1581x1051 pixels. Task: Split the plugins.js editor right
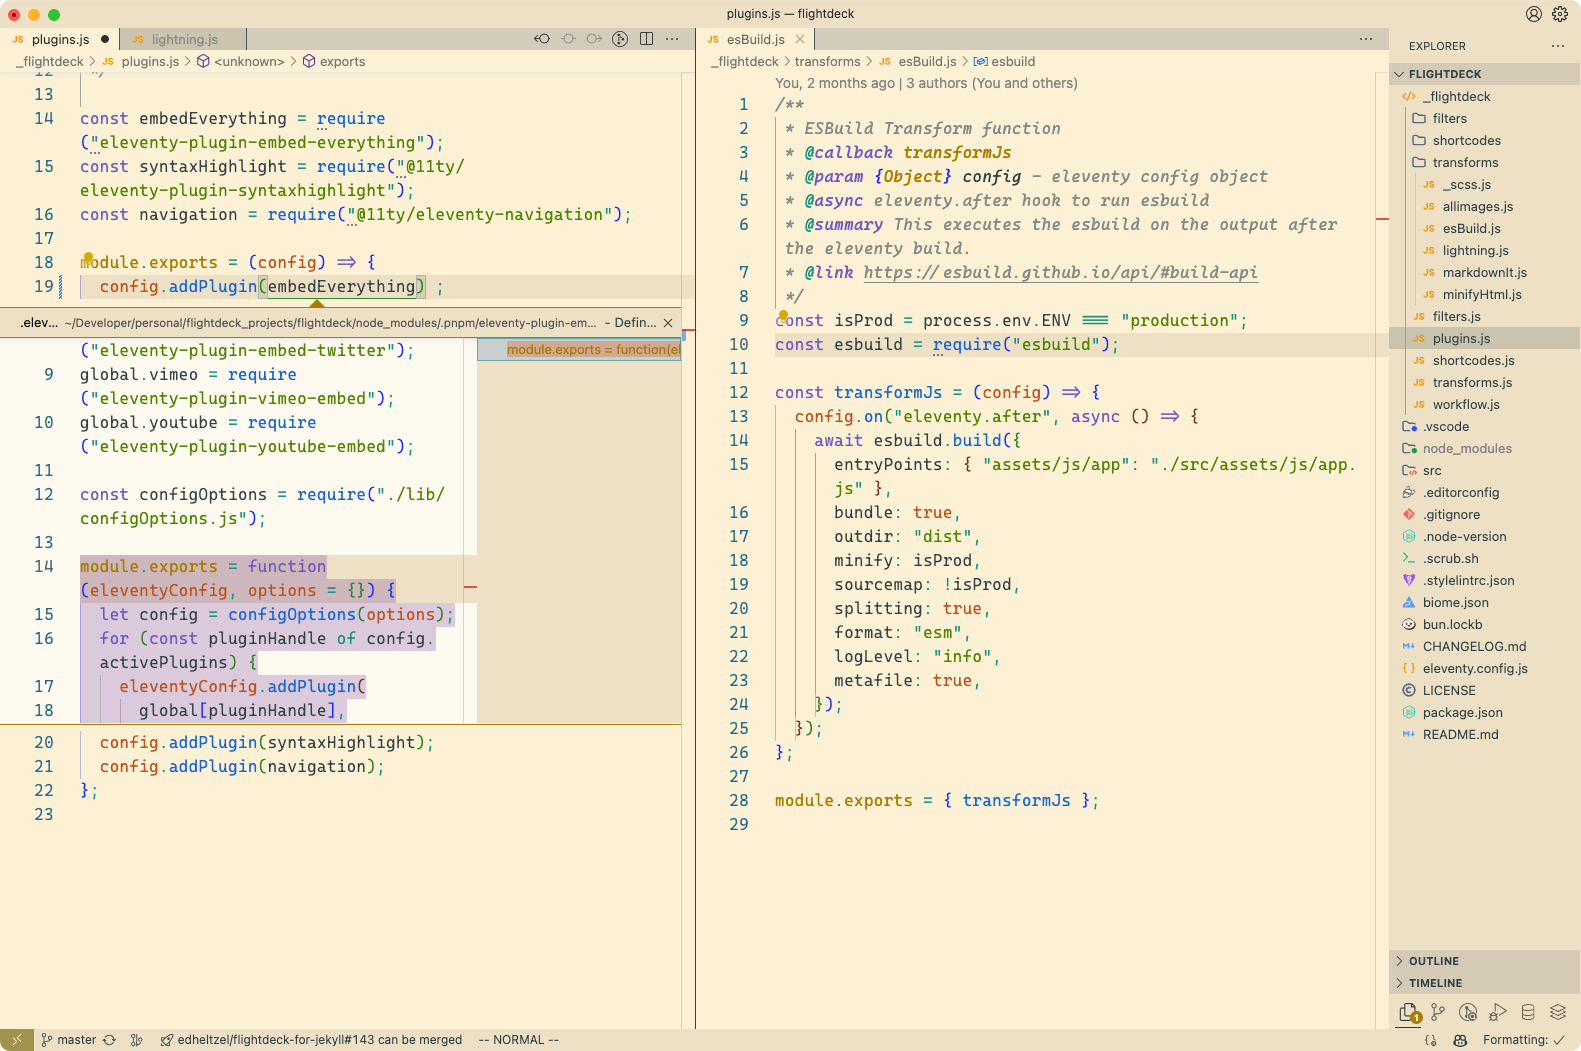pyautogui.click(x=646, y=39)
